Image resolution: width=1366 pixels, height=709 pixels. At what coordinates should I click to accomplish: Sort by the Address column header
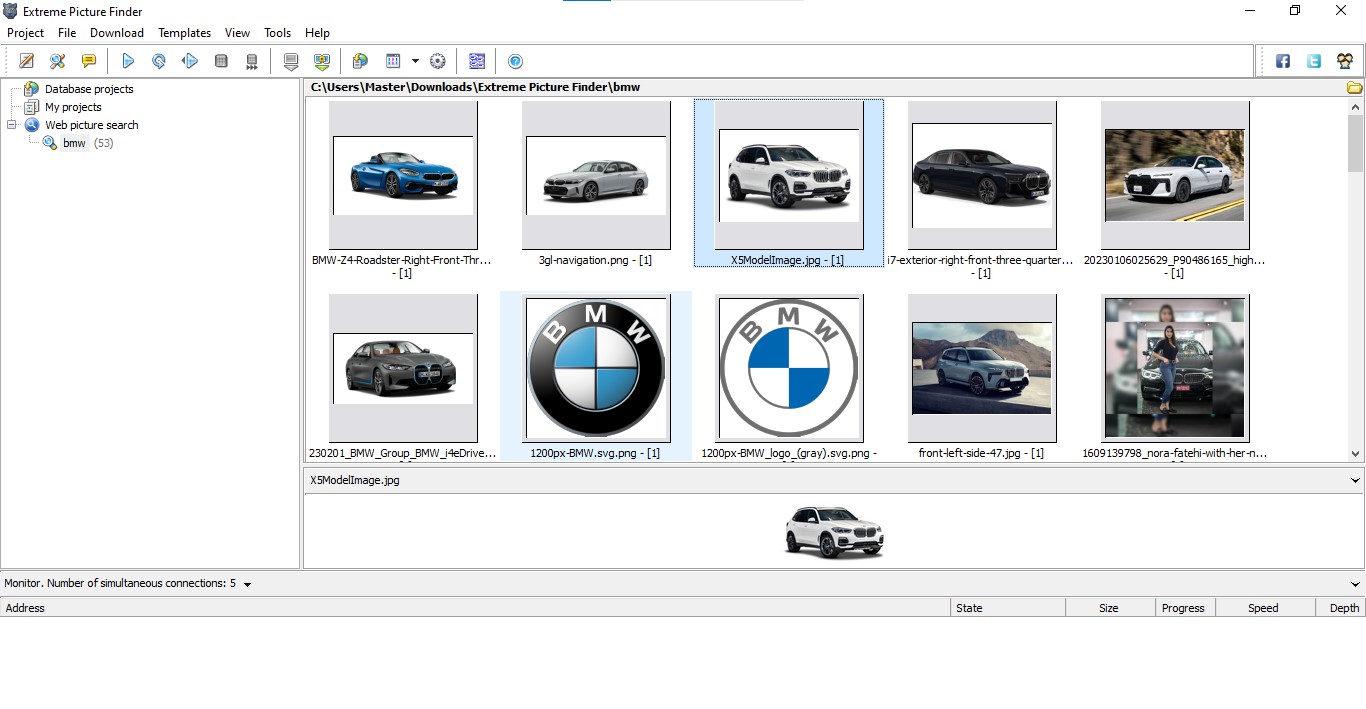[475, 608]
